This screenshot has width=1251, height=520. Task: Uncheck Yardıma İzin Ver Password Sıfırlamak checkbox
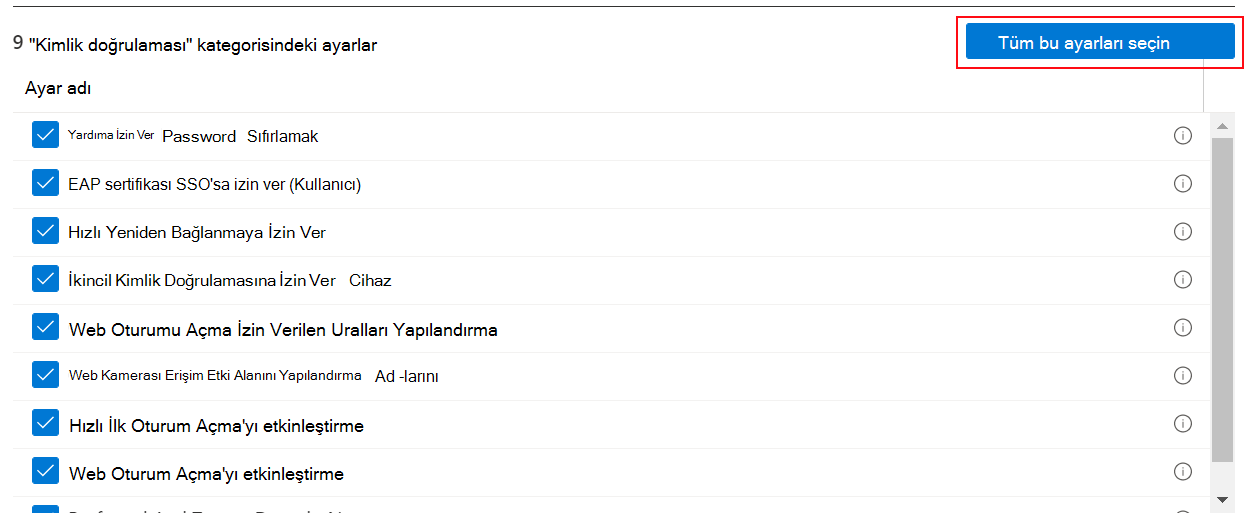coord(46,135)
